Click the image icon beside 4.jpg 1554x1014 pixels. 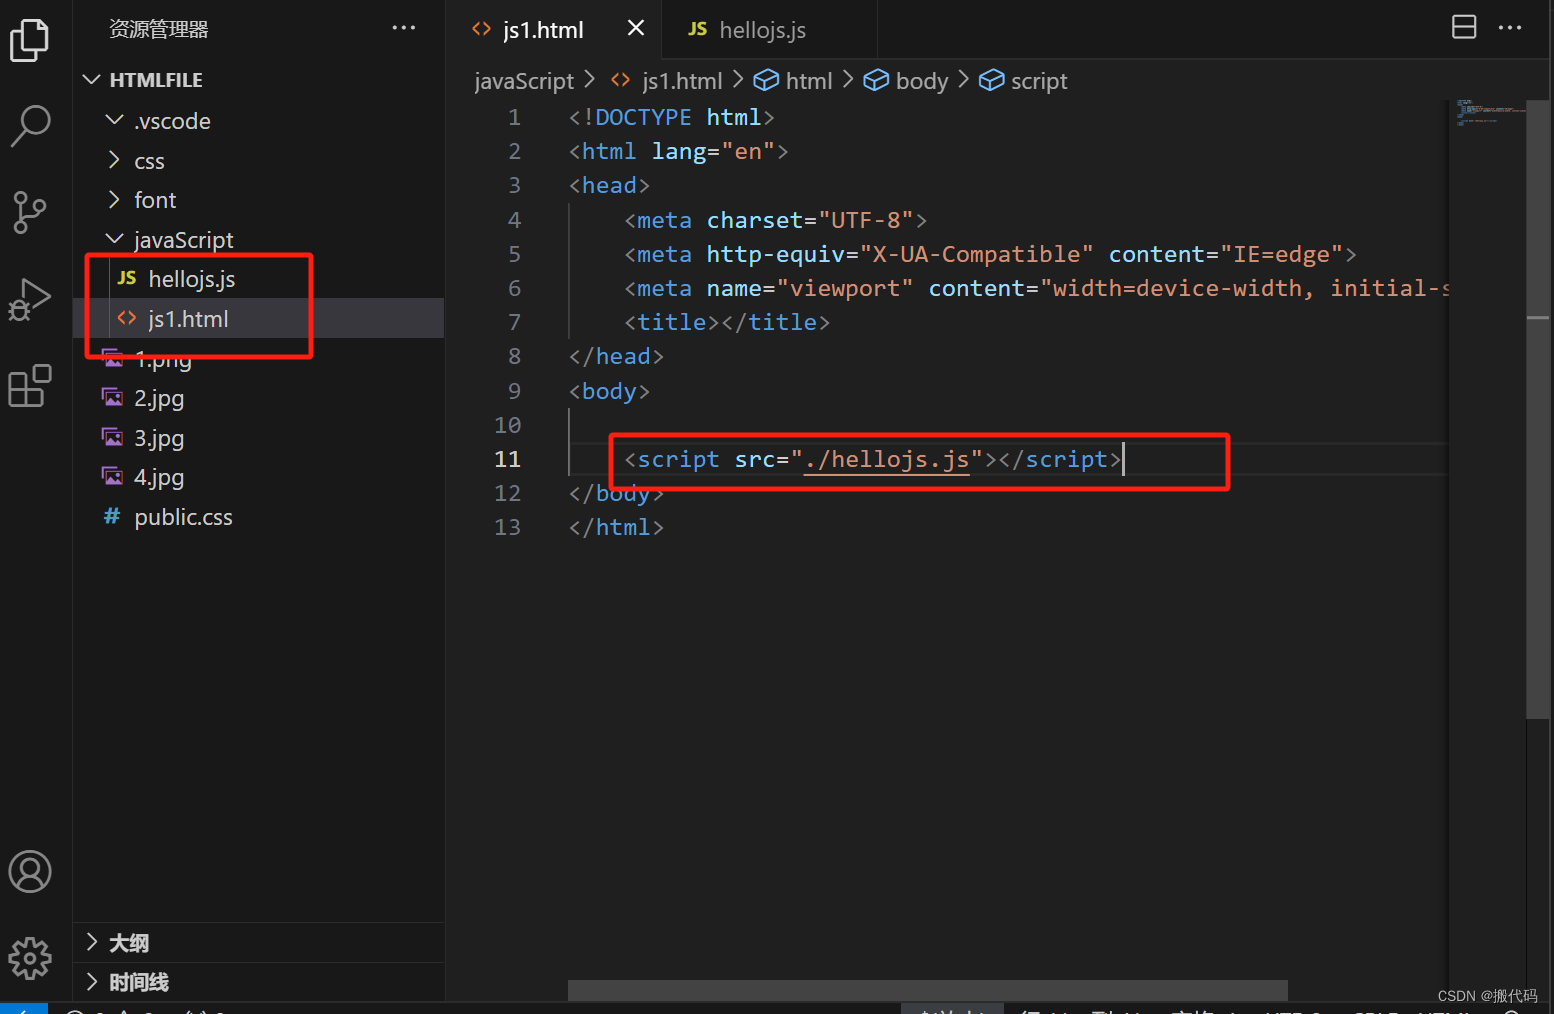point(112,476)
